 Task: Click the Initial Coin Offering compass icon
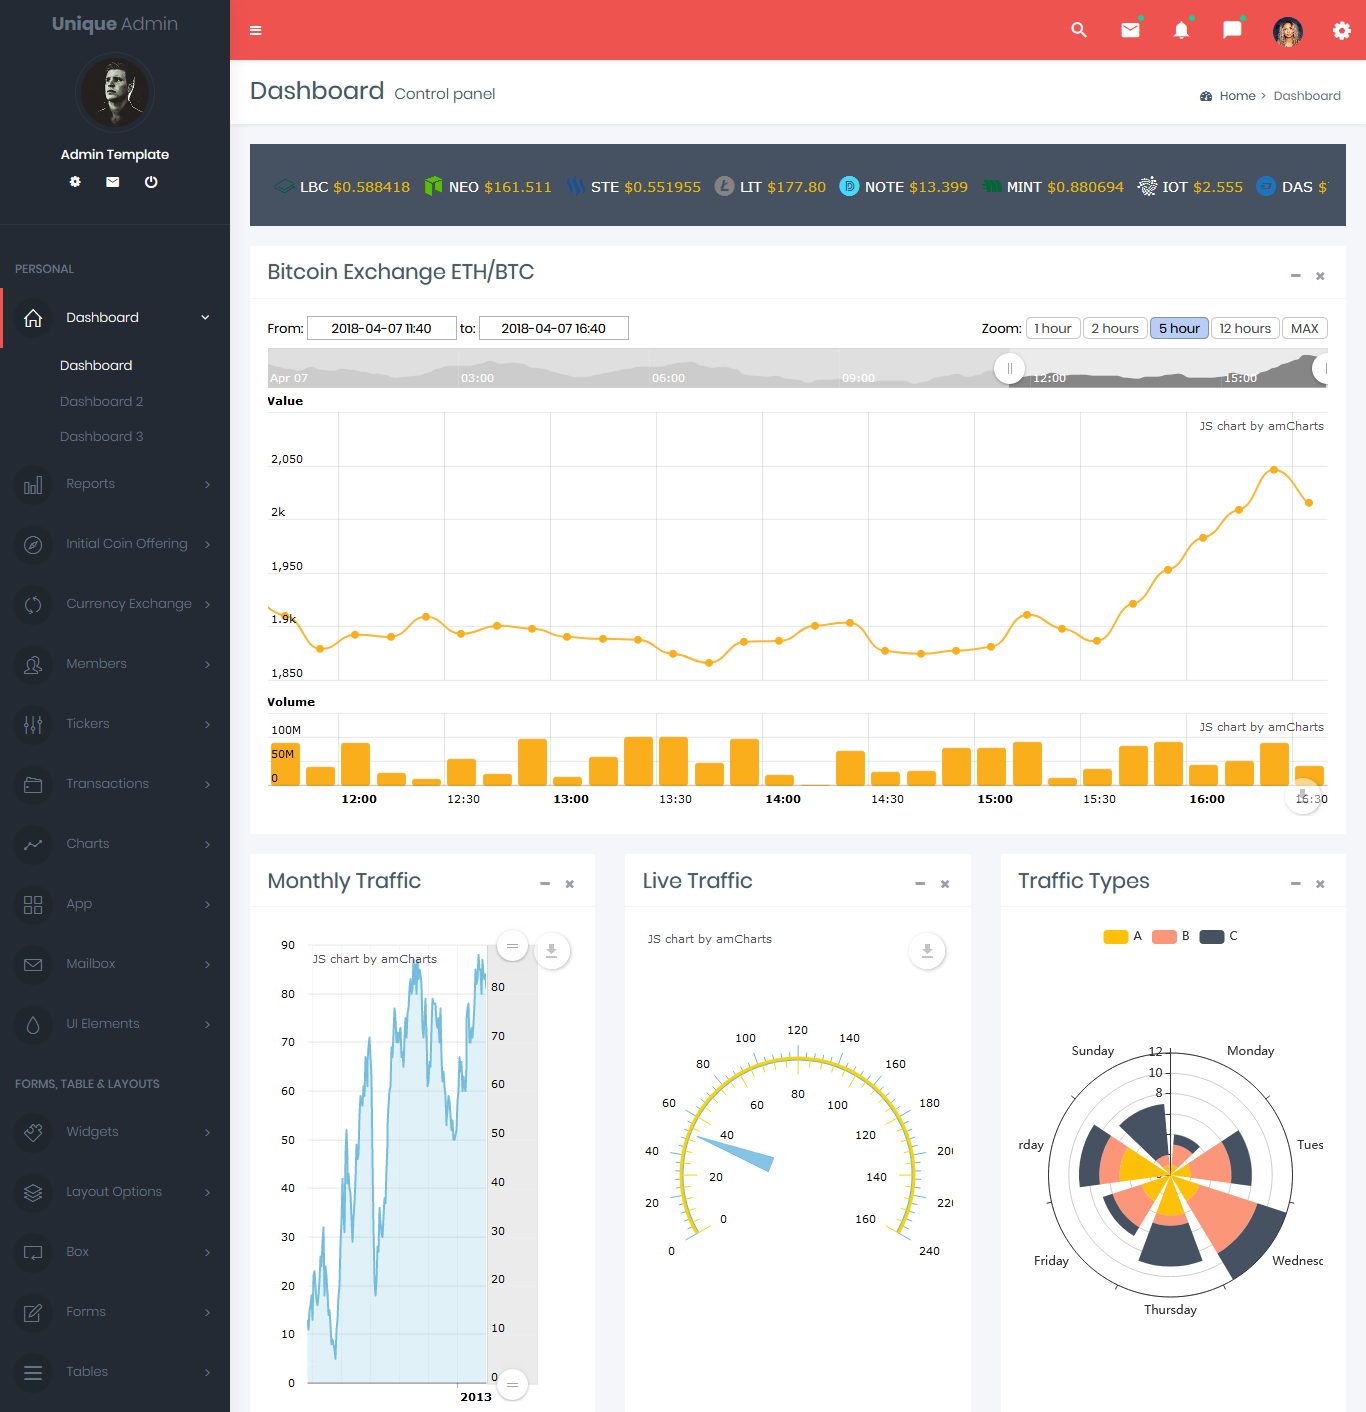coord(33,545)
